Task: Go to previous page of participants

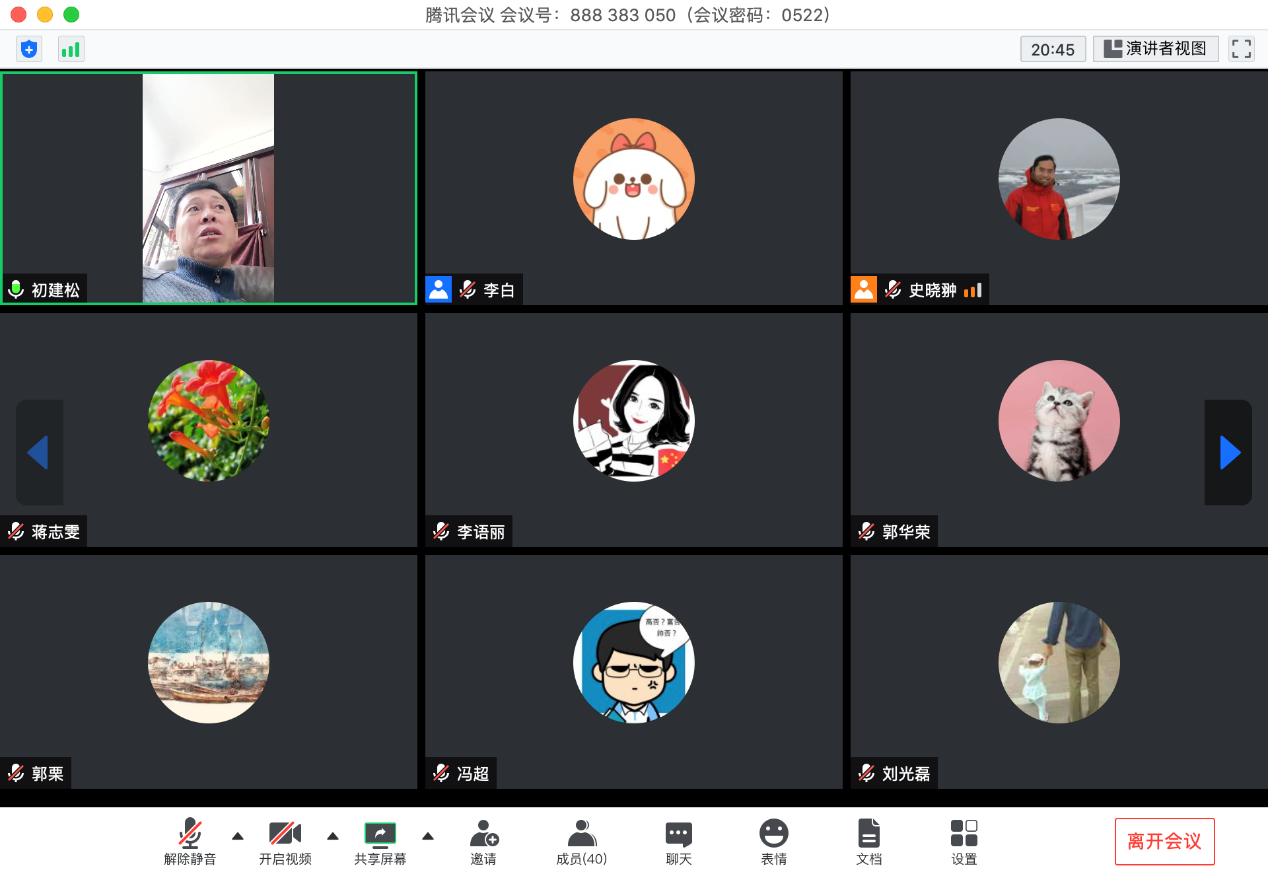Action: pyautogui.click(x=39, y=453)
